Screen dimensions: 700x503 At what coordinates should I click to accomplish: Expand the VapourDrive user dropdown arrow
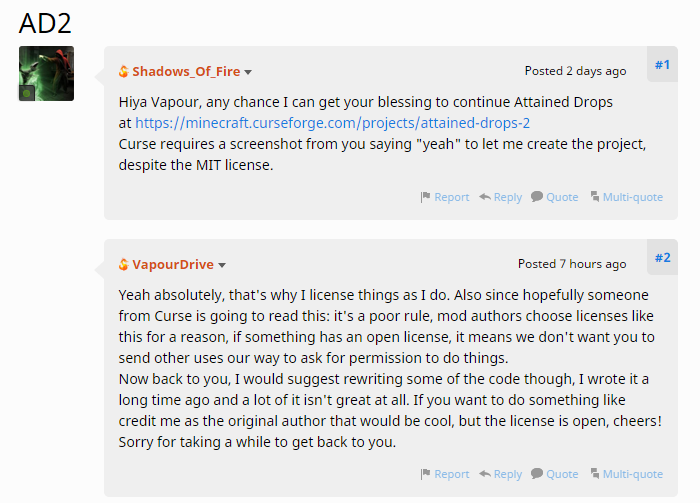click(222, 265)
